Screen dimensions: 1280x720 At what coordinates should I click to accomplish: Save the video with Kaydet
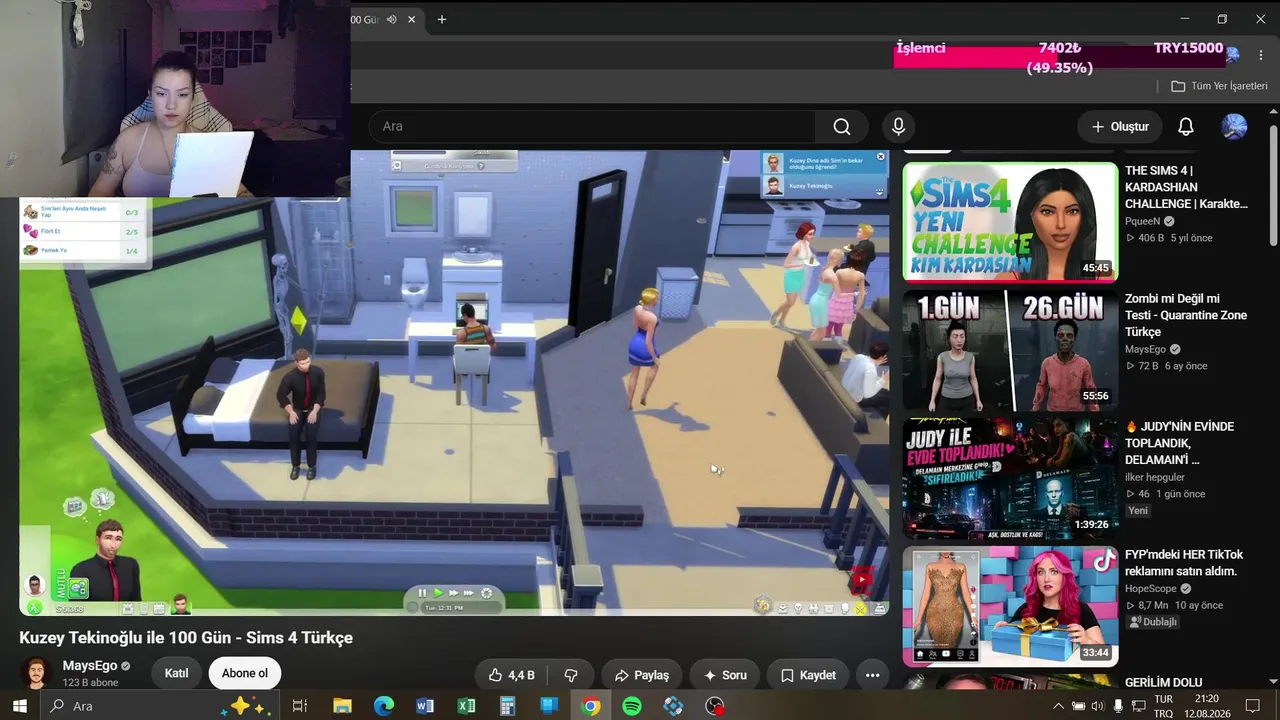[807, 675]
